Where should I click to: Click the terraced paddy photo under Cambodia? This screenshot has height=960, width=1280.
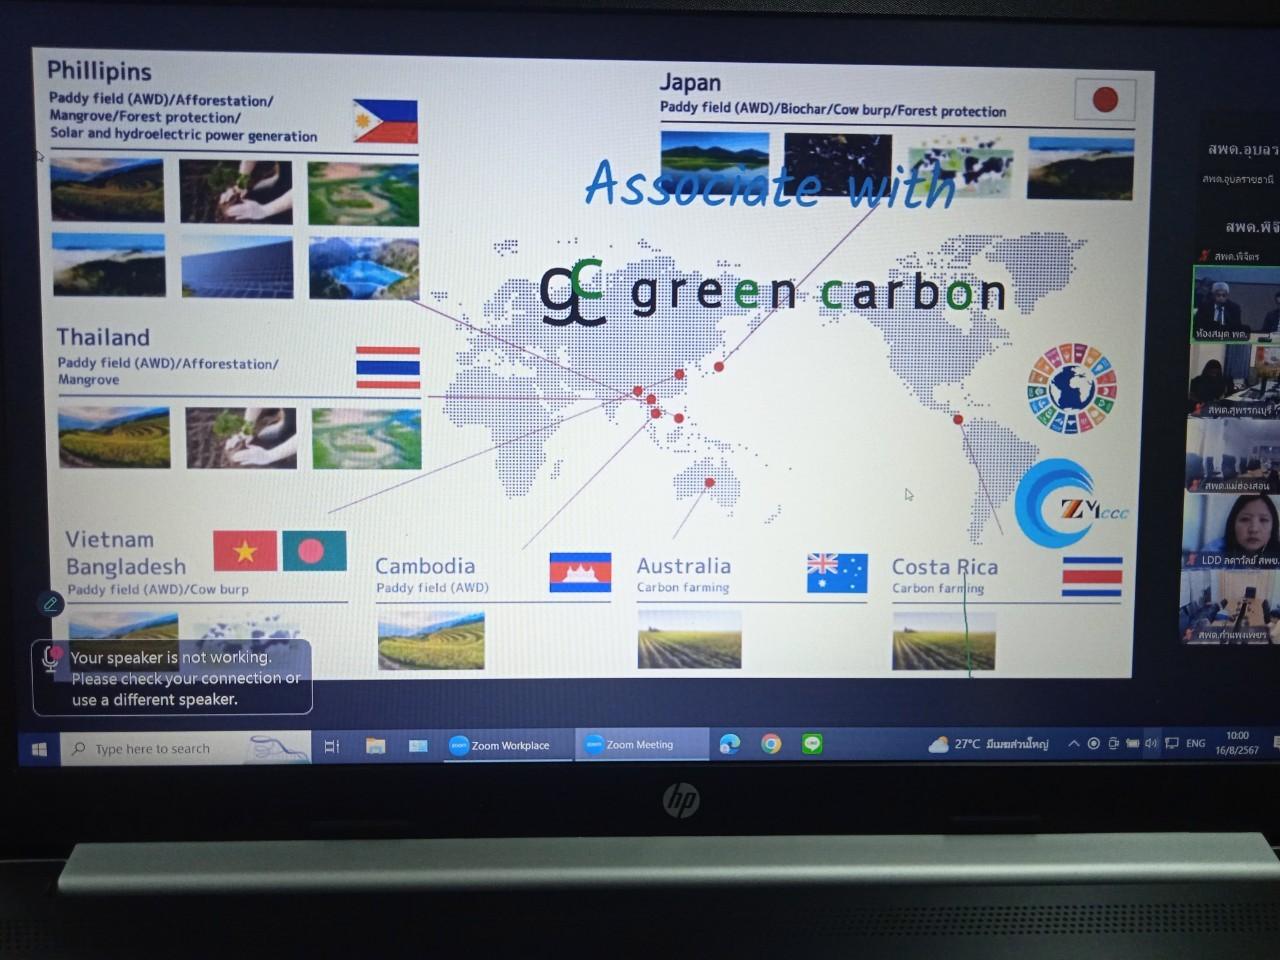coord(431,640)
